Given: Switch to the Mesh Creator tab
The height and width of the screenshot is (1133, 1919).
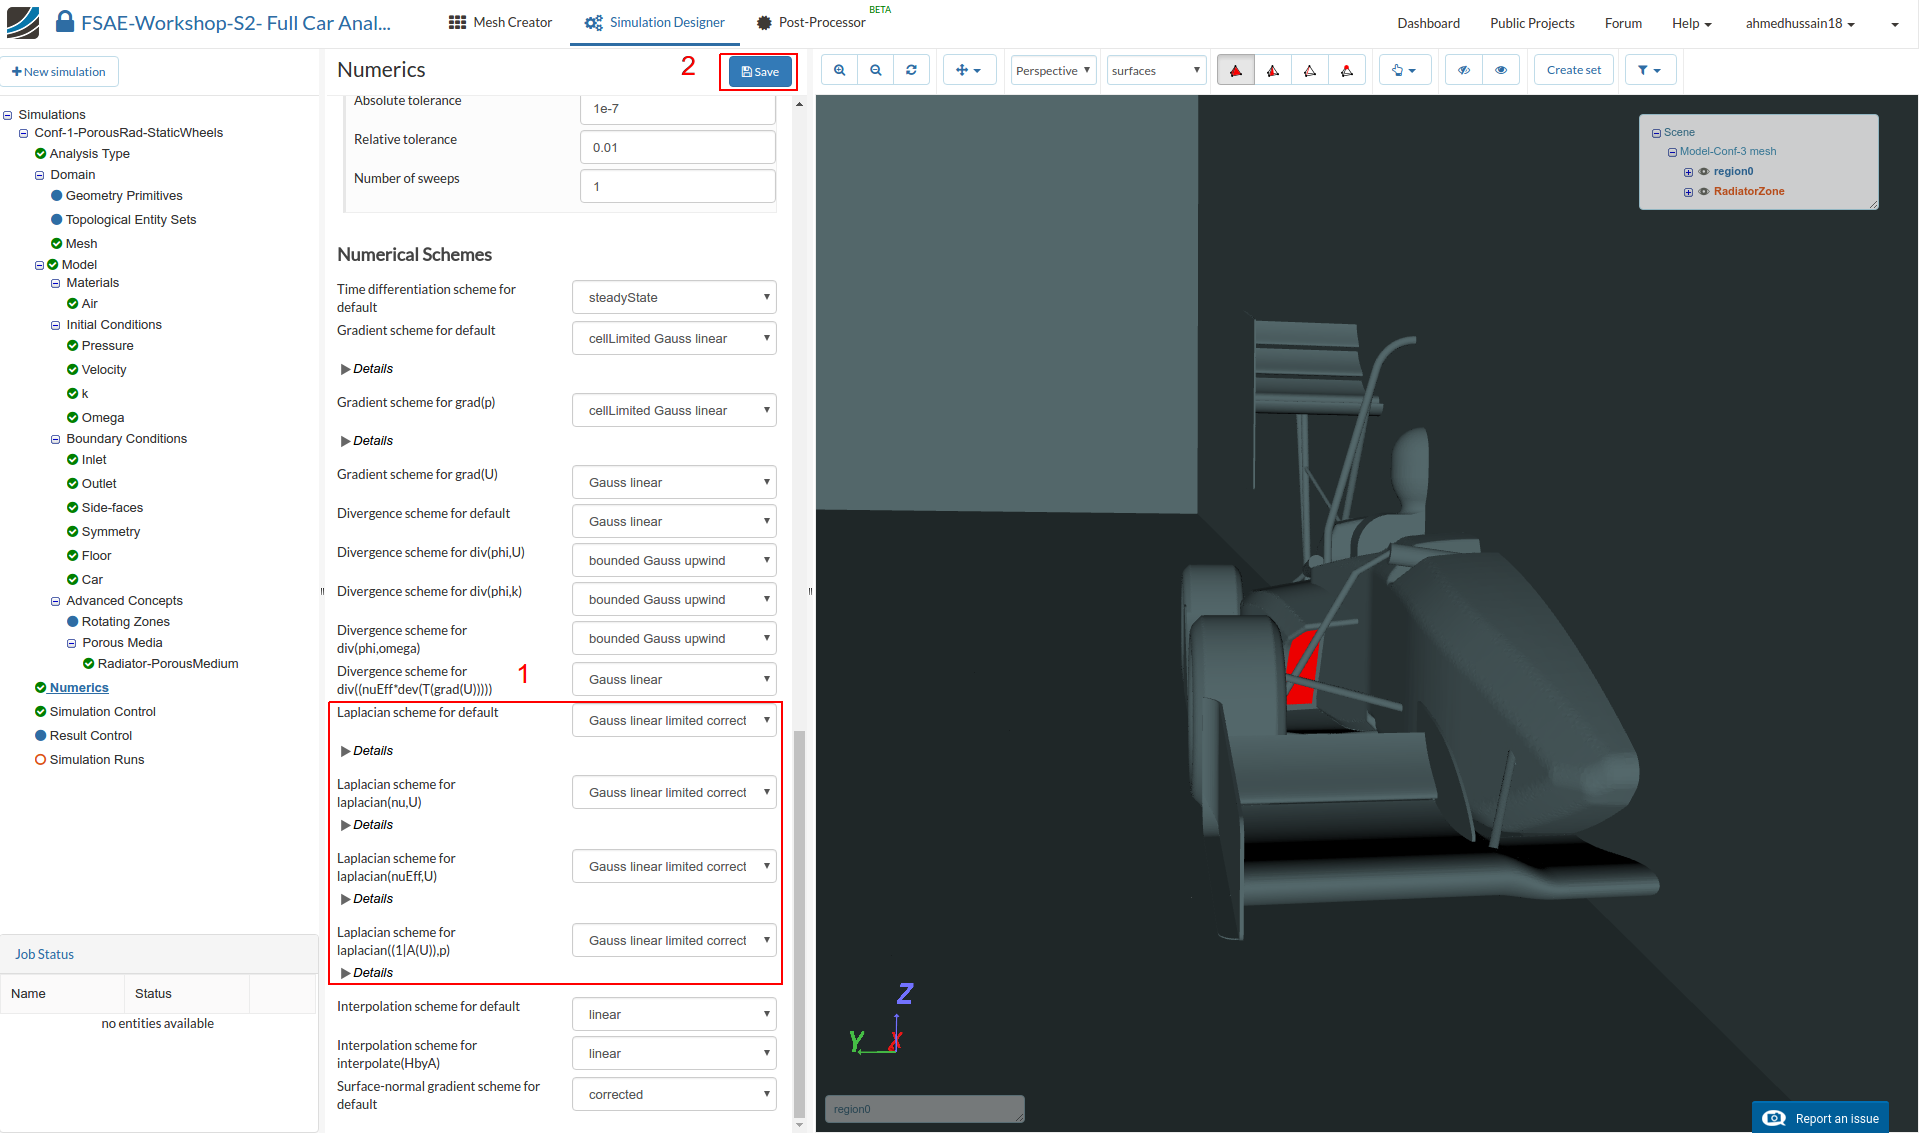Looking at the screenshot, I should coord(499,22).
